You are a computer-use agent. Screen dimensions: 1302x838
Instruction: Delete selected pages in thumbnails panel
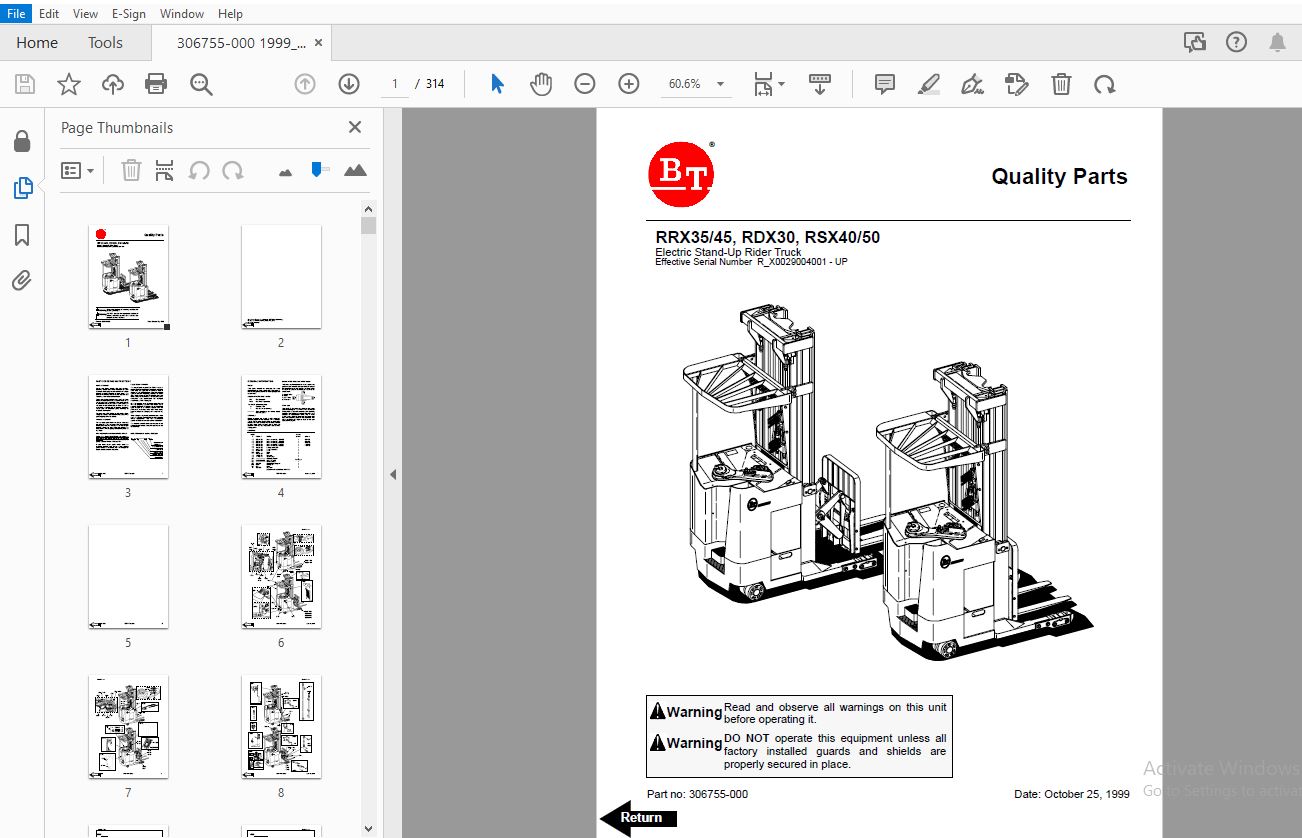click(x=131, y=171)
